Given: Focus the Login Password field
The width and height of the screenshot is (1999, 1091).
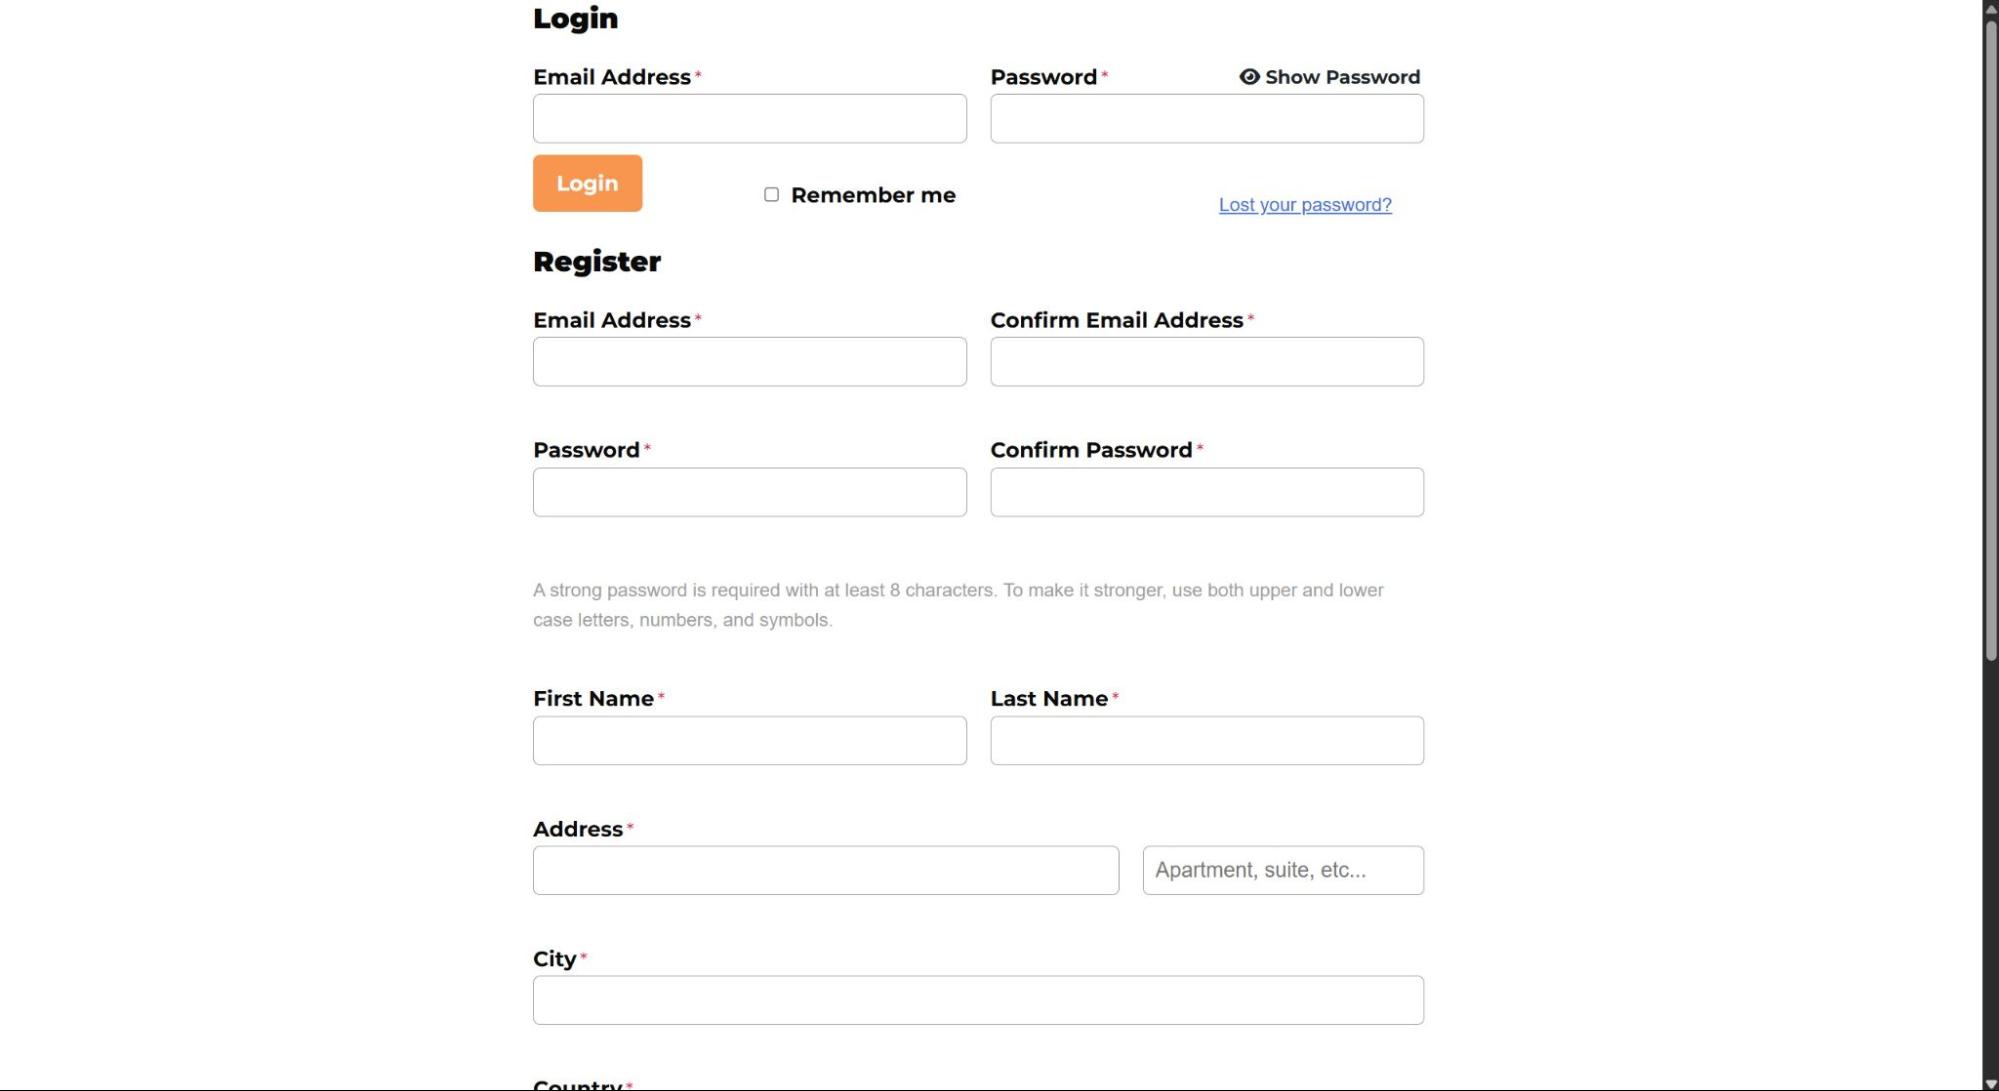Looking at the screenshot, I should click(x=1206, y=119).
